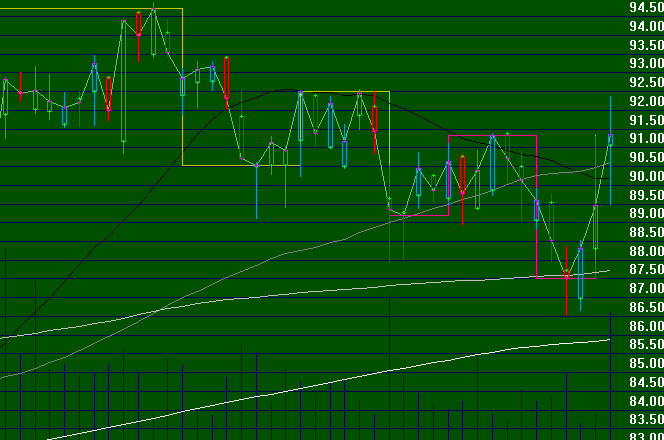Image resolution: width=664 pixels, height=440 pixels.
Task: Select the 89.00 value on price scale
Action: point(647,213)
